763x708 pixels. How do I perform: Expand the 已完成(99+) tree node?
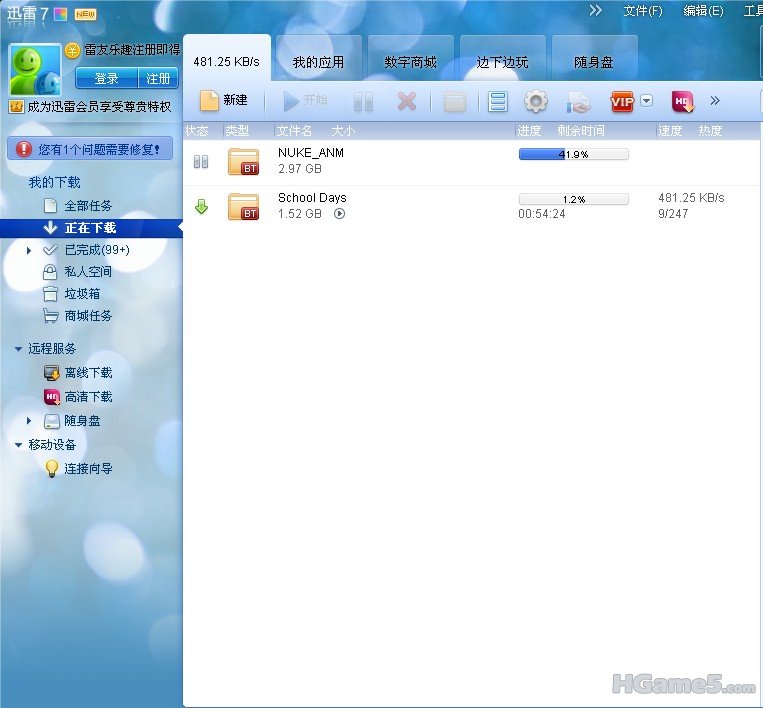[30, 250]
